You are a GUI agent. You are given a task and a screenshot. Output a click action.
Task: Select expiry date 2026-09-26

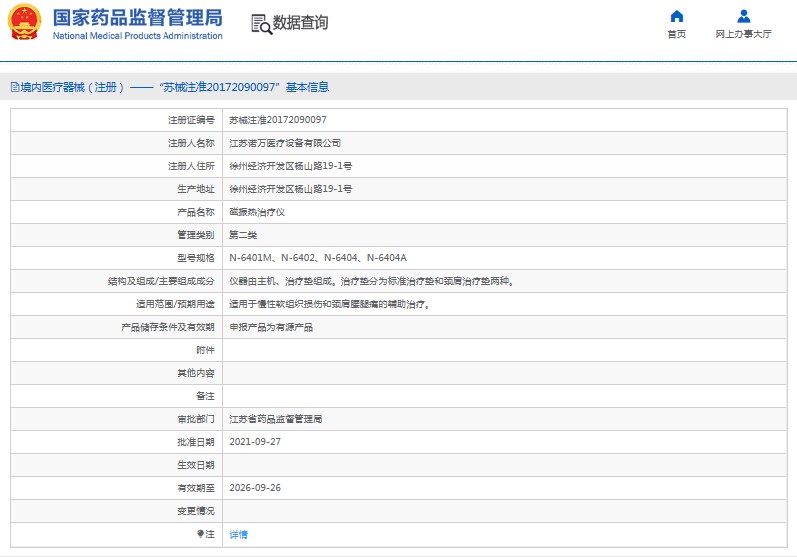click(255, 488)
